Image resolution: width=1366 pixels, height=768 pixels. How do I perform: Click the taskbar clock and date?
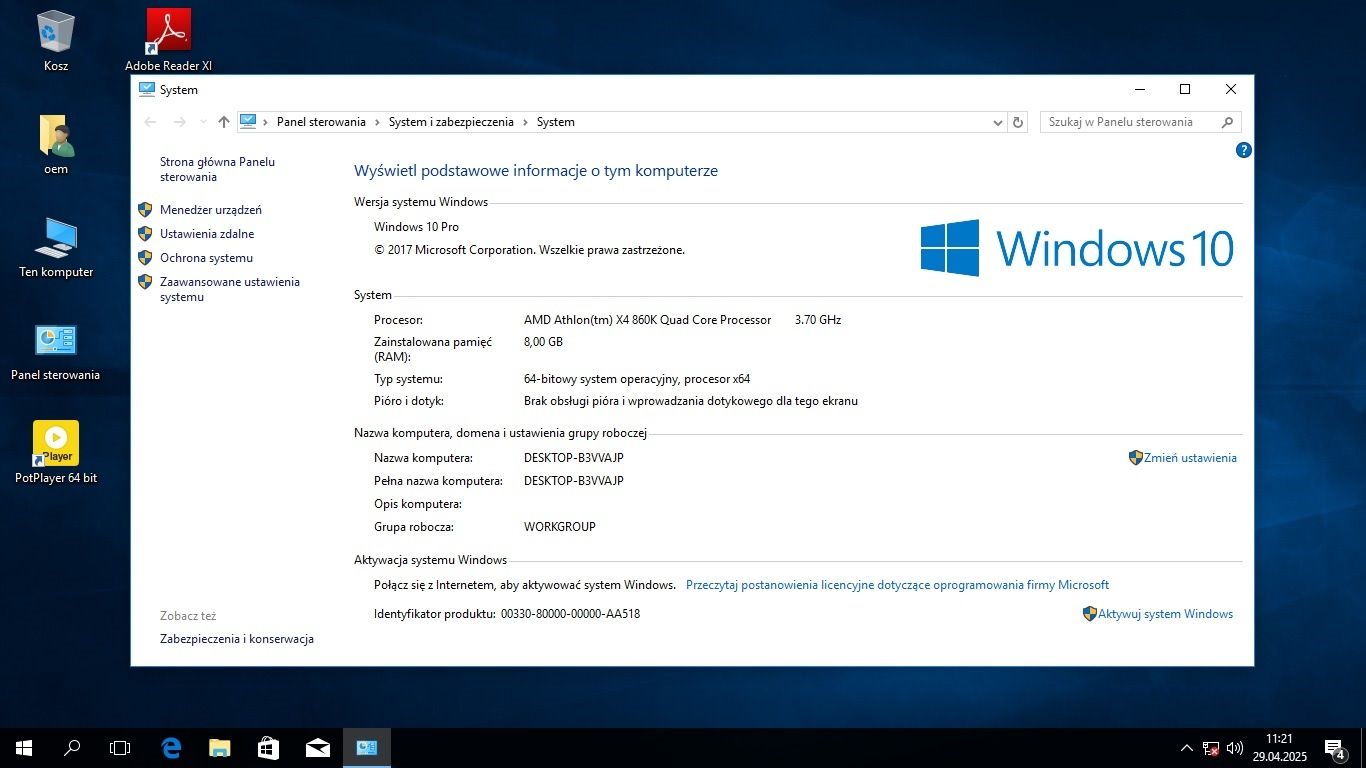coord(1279,748)
